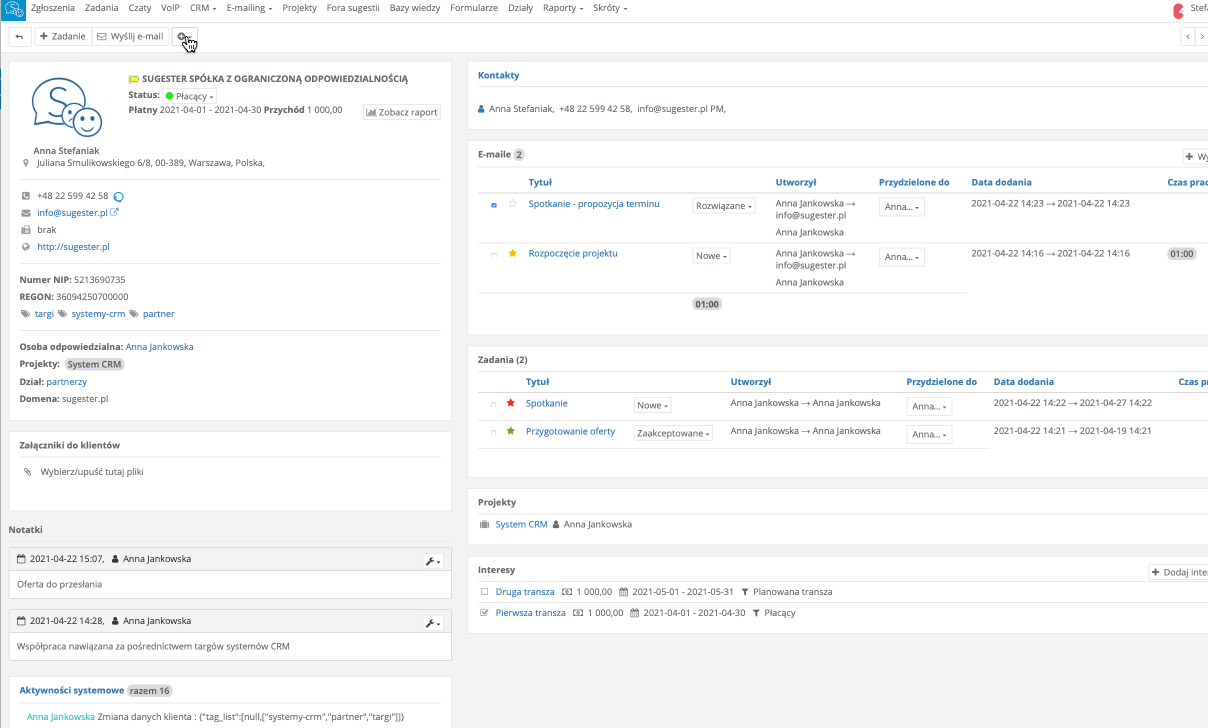The image size is (1208, 728).
Task: Open wrench menu on Oferta do przesłania note
Action: point(433,561)
